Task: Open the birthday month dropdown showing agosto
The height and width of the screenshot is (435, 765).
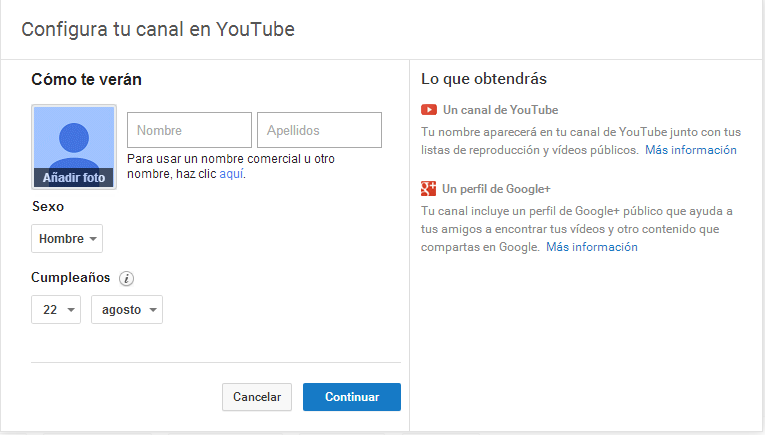Action: point(127,310)
